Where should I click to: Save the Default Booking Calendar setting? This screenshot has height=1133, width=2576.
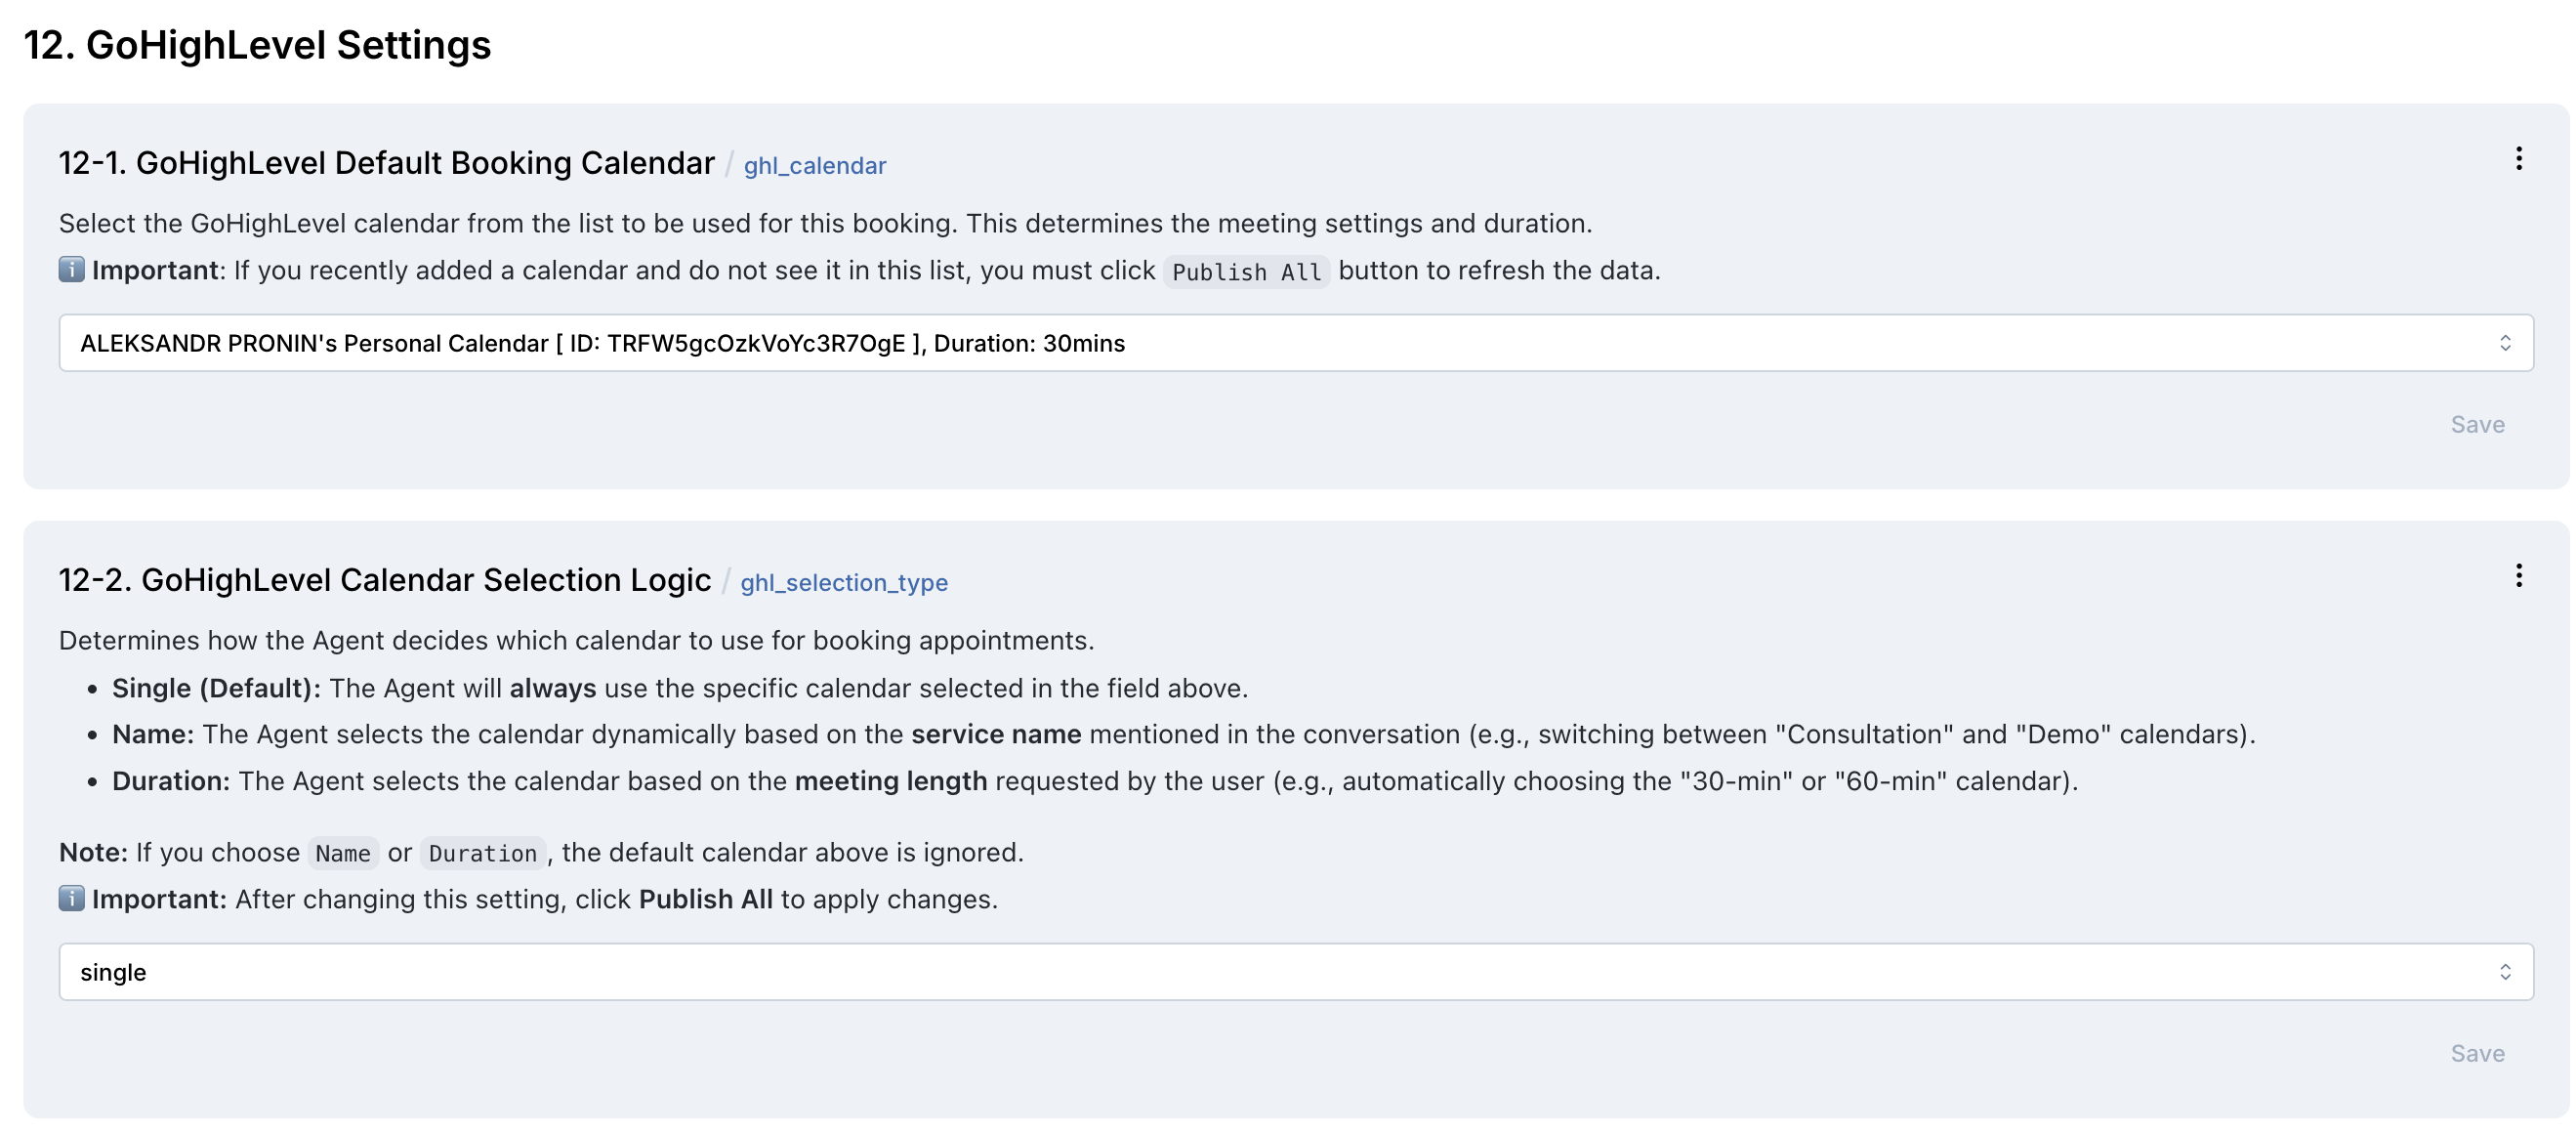click(x=2477, y=425)
